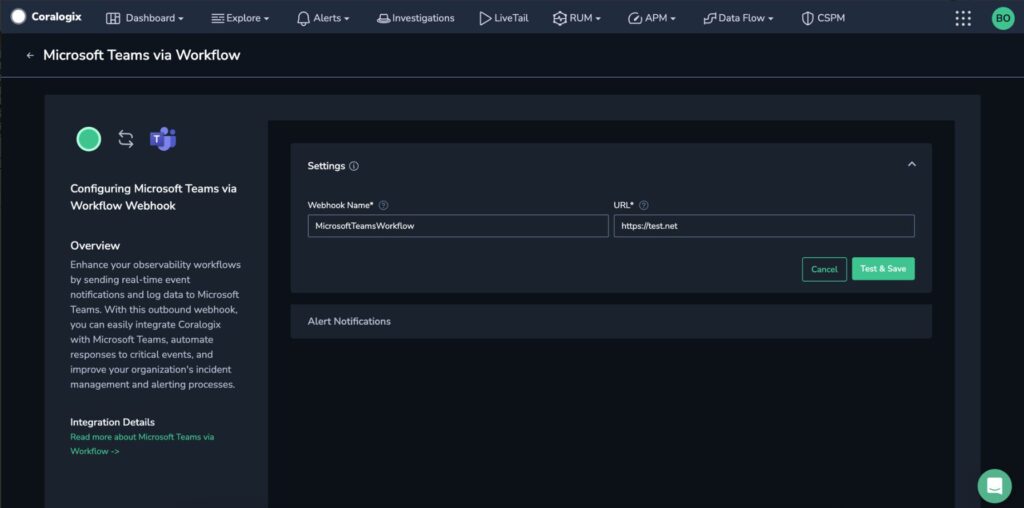Click the Coralogix logo icon
This screenshot has width=1024, height=508.
18,17
